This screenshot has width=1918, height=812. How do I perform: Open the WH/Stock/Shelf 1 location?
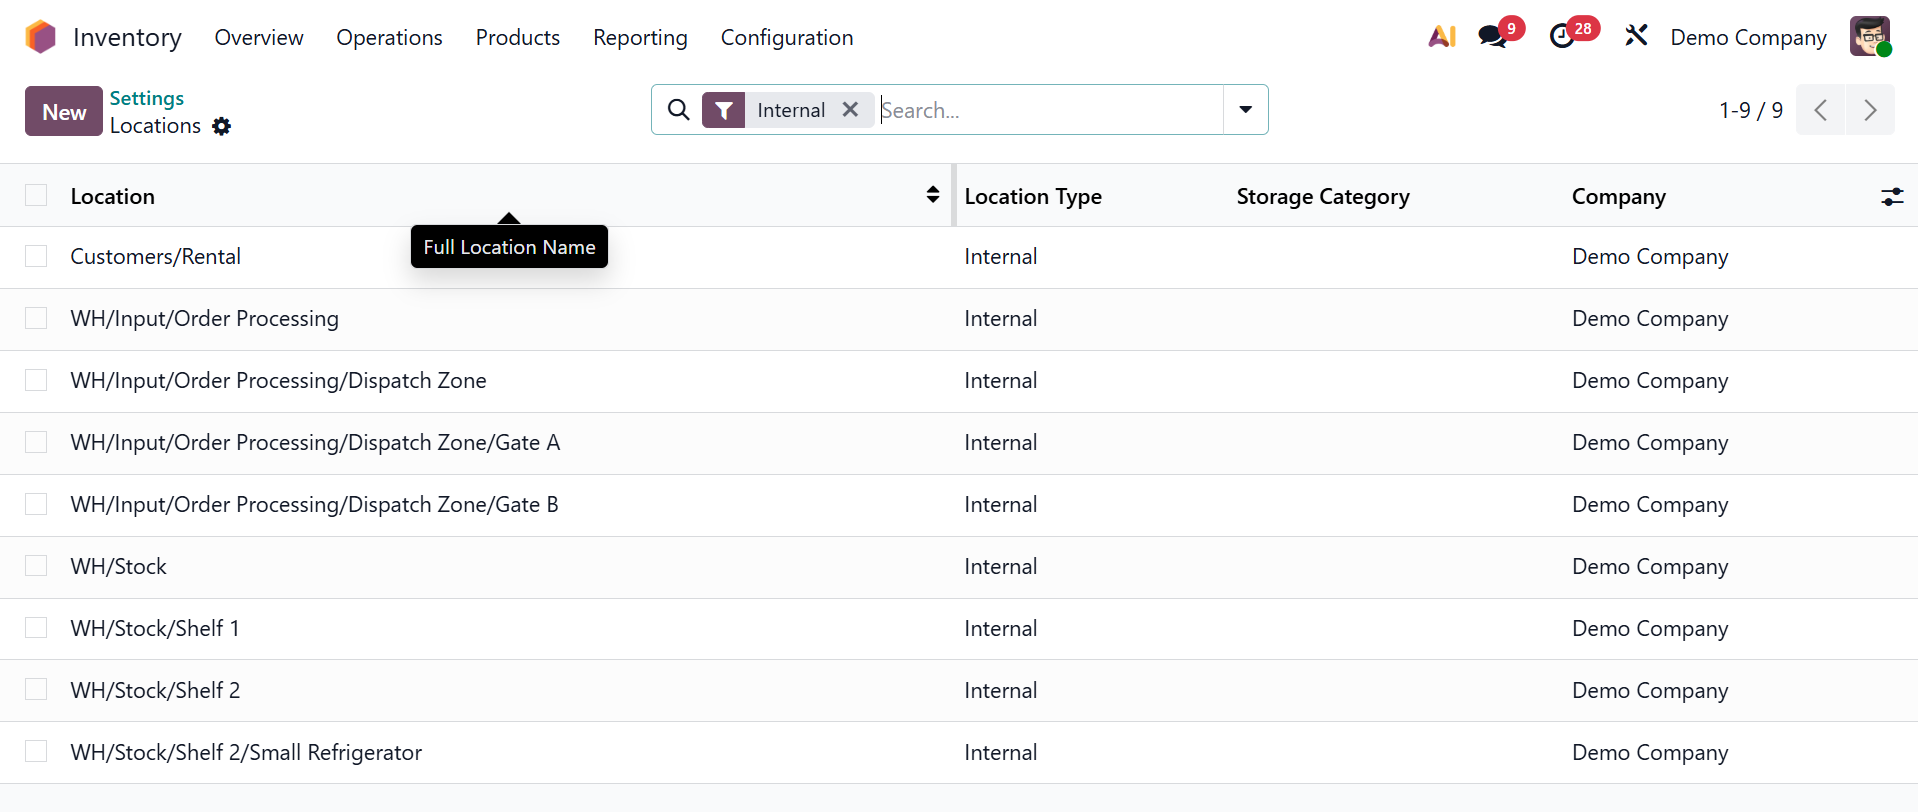(x=154, y=628)
